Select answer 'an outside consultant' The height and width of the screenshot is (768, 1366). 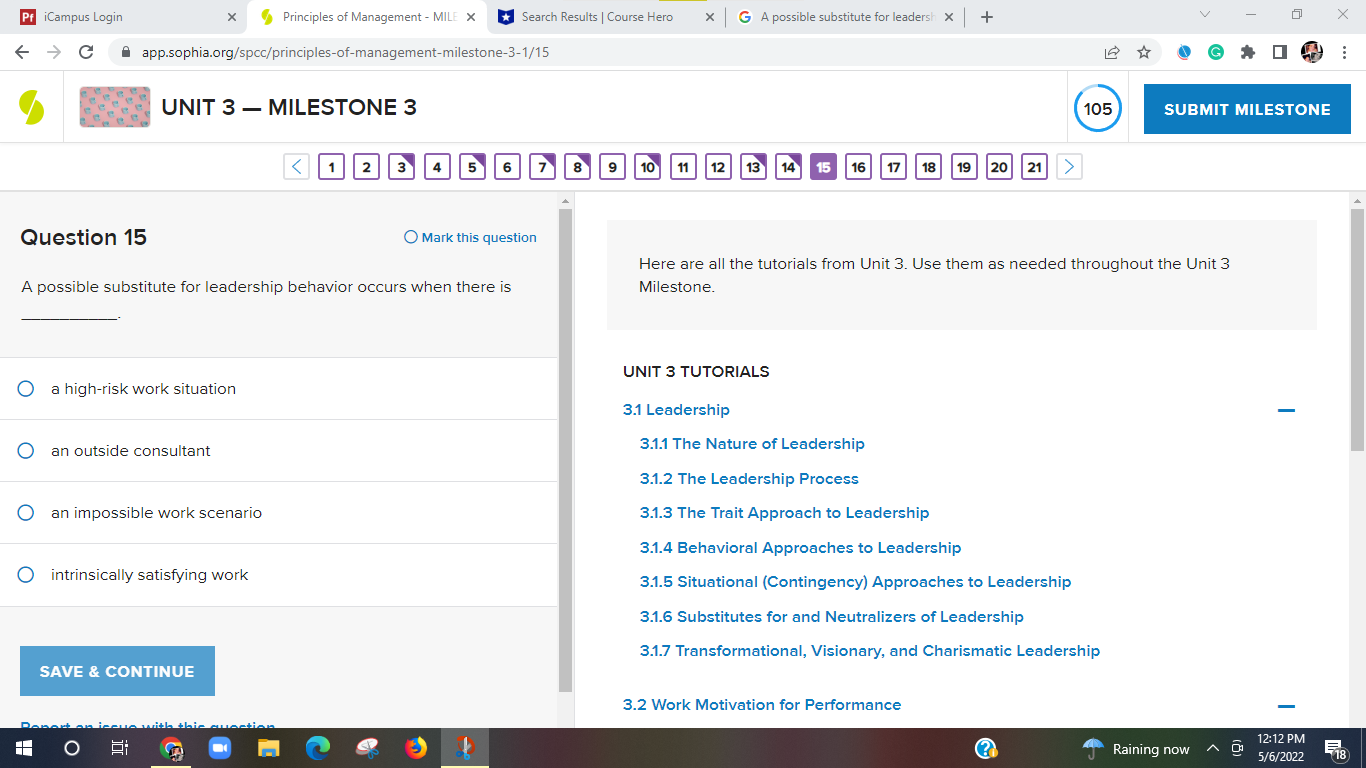pos(26,451)
